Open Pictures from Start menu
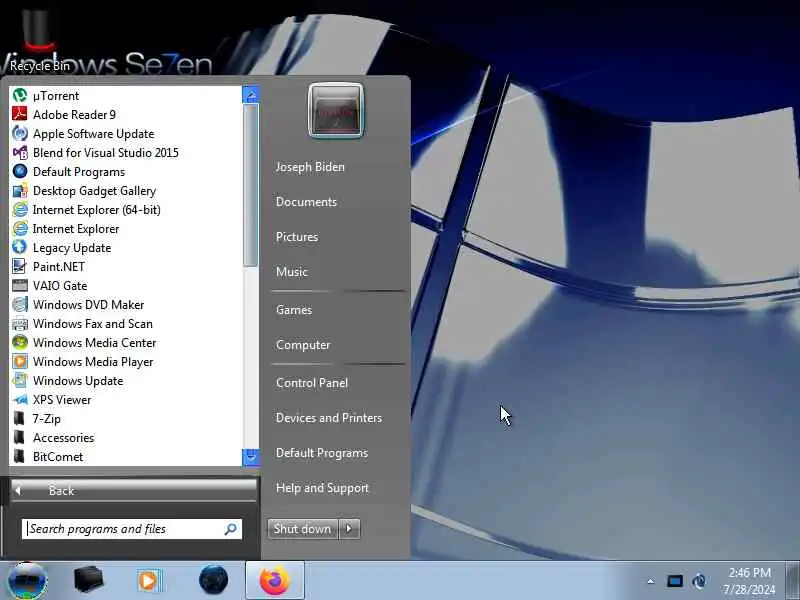This screenshot has width=800, height=600. (297, 237)
